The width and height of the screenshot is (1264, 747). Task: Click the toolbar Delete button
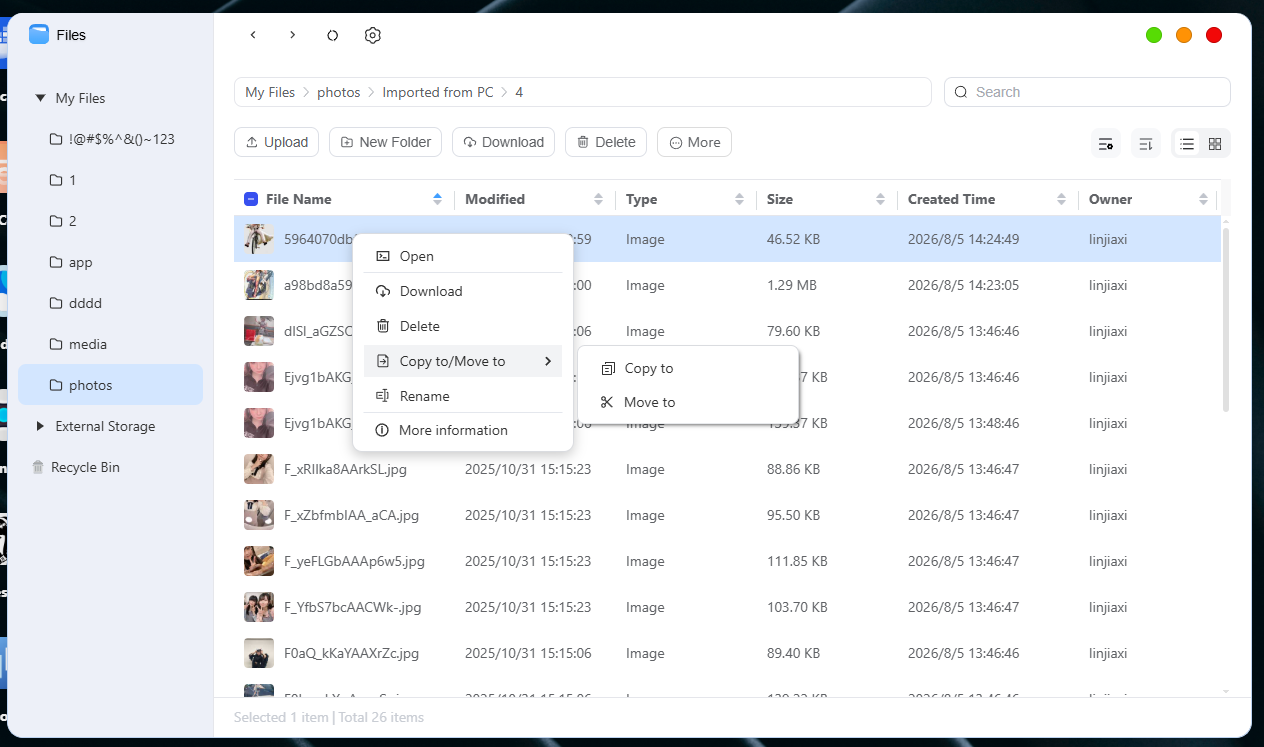point(606,142)
